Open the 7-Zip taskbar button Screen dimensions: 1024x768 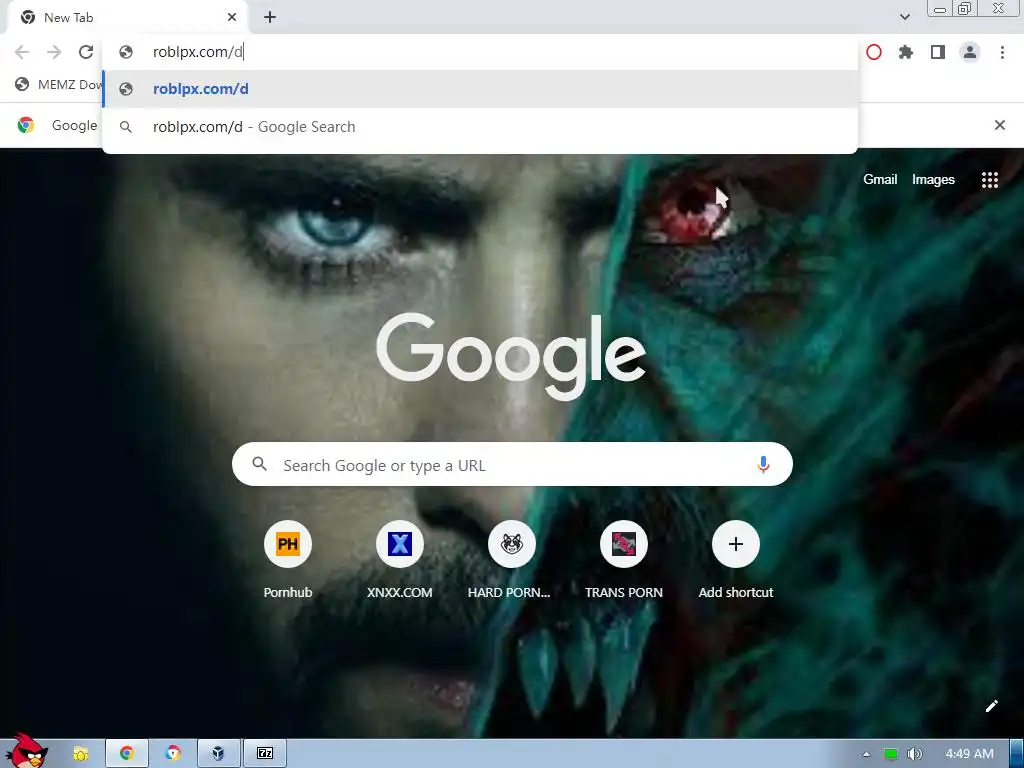click(264, 753)
